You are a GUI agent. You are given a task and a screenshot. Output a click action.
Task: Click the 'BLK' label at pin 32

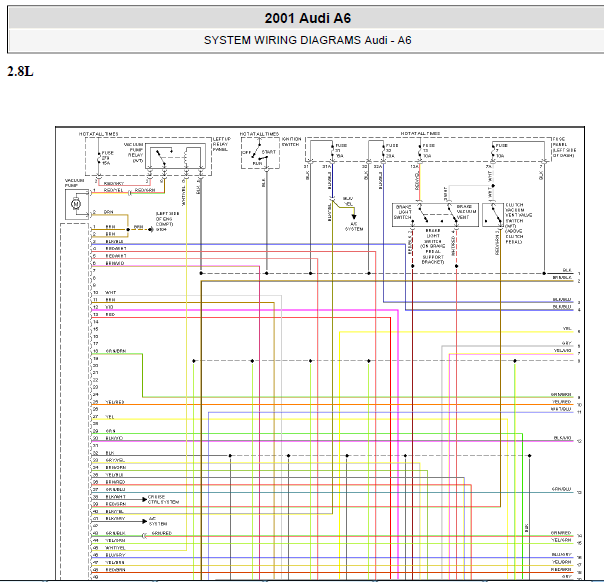point(110,453)
